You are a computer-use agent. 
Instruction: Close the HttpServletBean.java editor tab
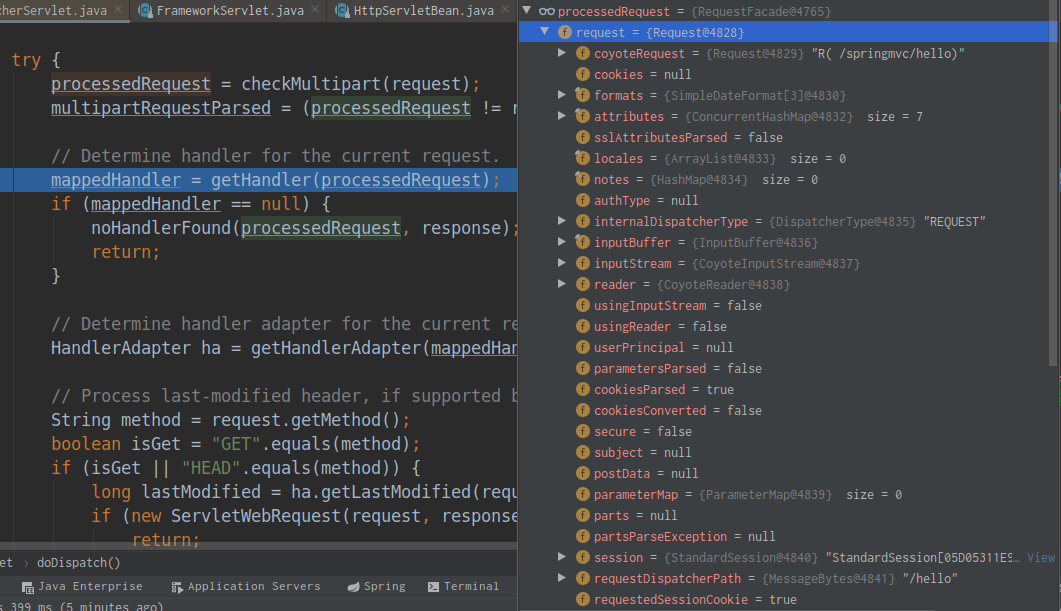[x=506, y=11]
